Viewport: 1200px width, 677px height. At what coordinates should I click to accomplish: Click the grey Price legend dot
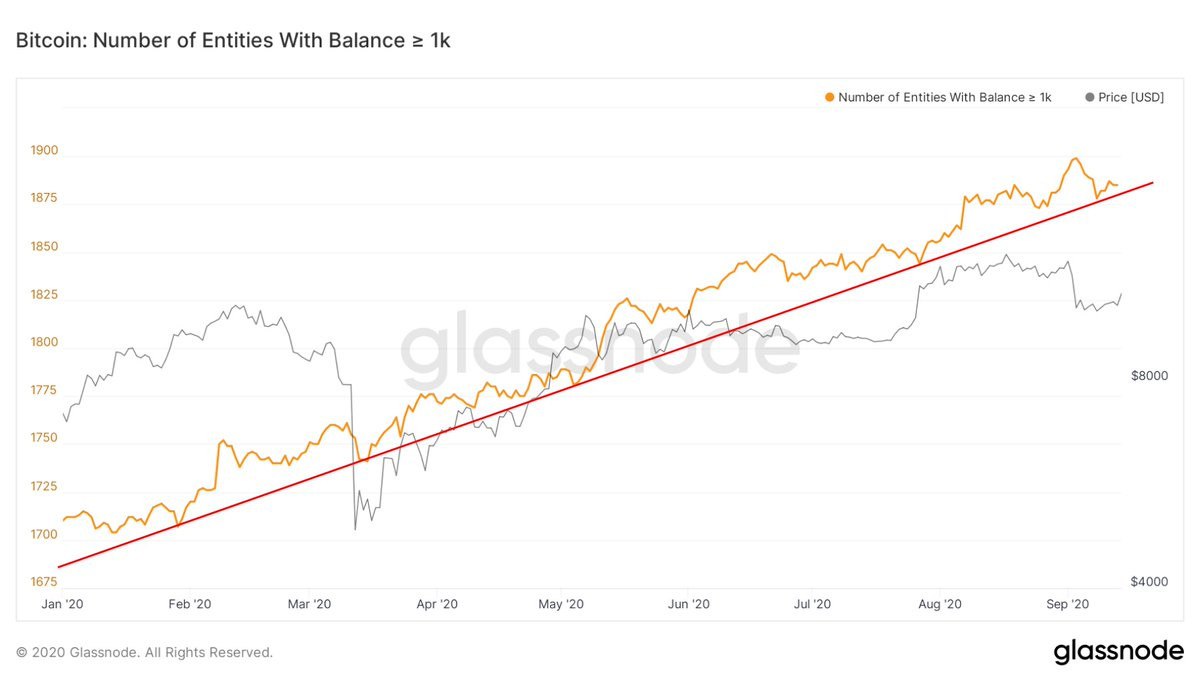(1089, 97)
